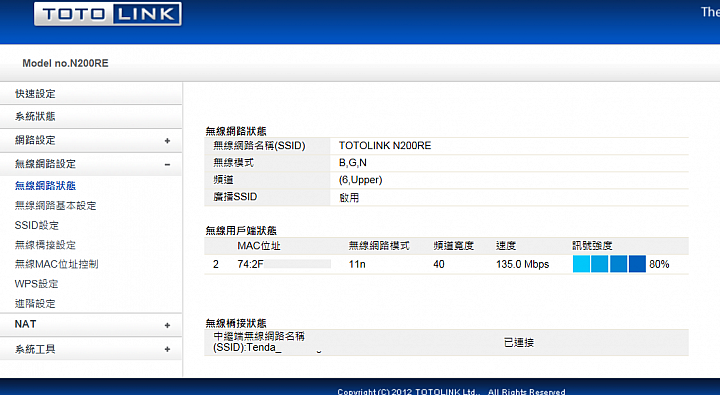Screen dimensions: 720x395
Task: Open 無線MAC位址控制 page
Action: coord(56,264)
